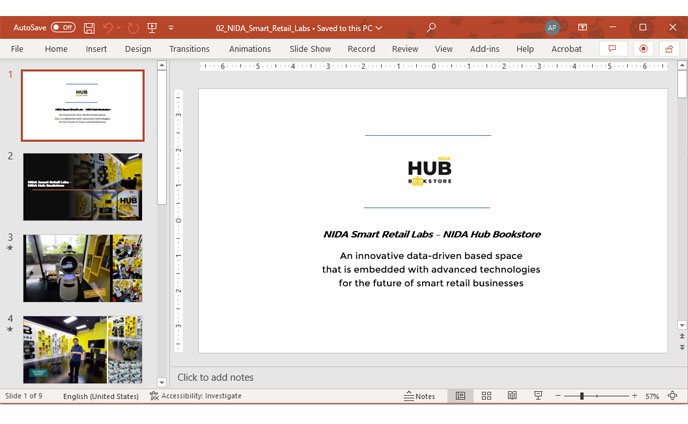Click the zoom slider handle
This screenshot has width=688, height=424.
(582, 396)
